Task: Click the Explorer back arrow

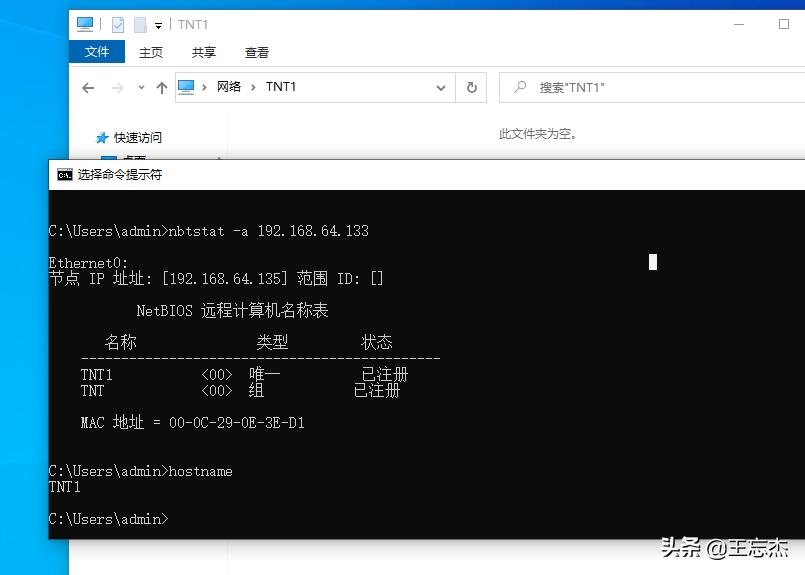Action: tap(88, 88)
